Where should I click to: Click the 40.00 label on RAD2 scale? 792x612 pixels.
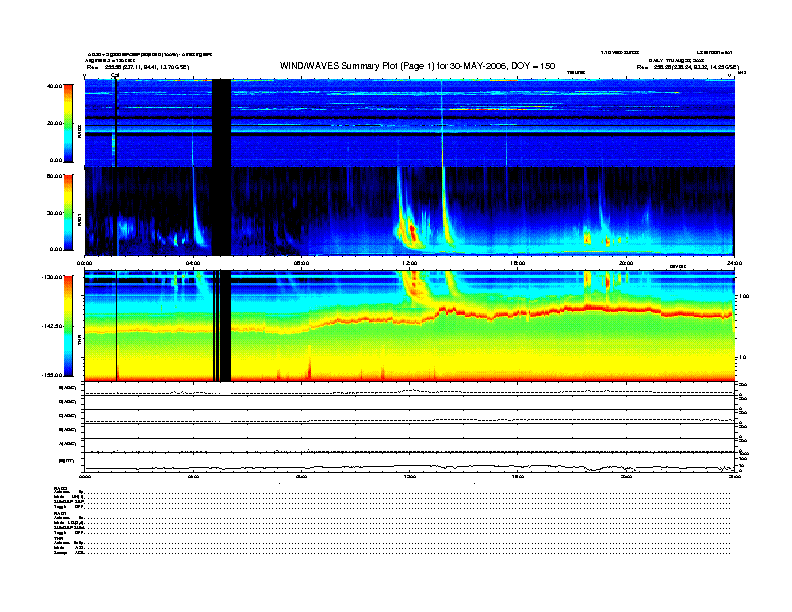click(54, 86)
